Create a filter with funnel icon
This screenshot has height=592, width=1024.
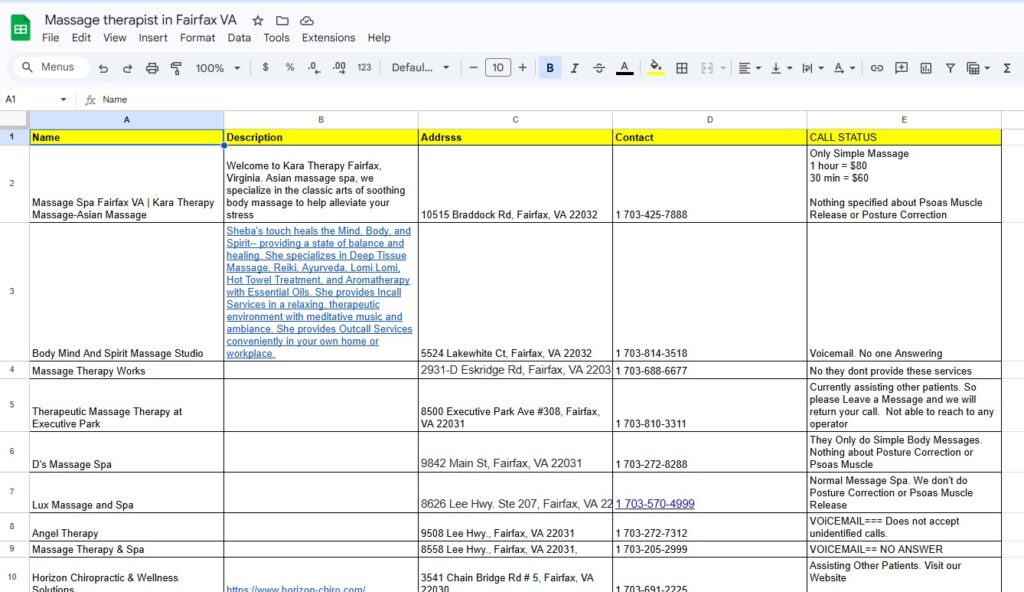[950, 68]
